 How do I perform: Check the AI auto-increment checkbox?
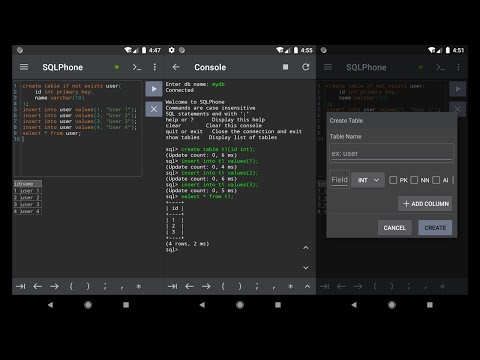click(436, 180)
